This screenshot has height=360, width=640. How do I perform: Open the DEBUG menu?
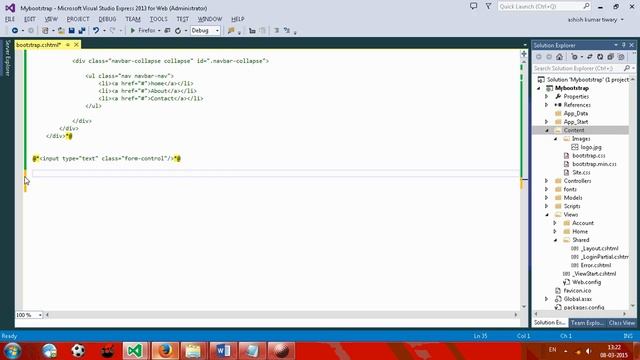(107, 19)
